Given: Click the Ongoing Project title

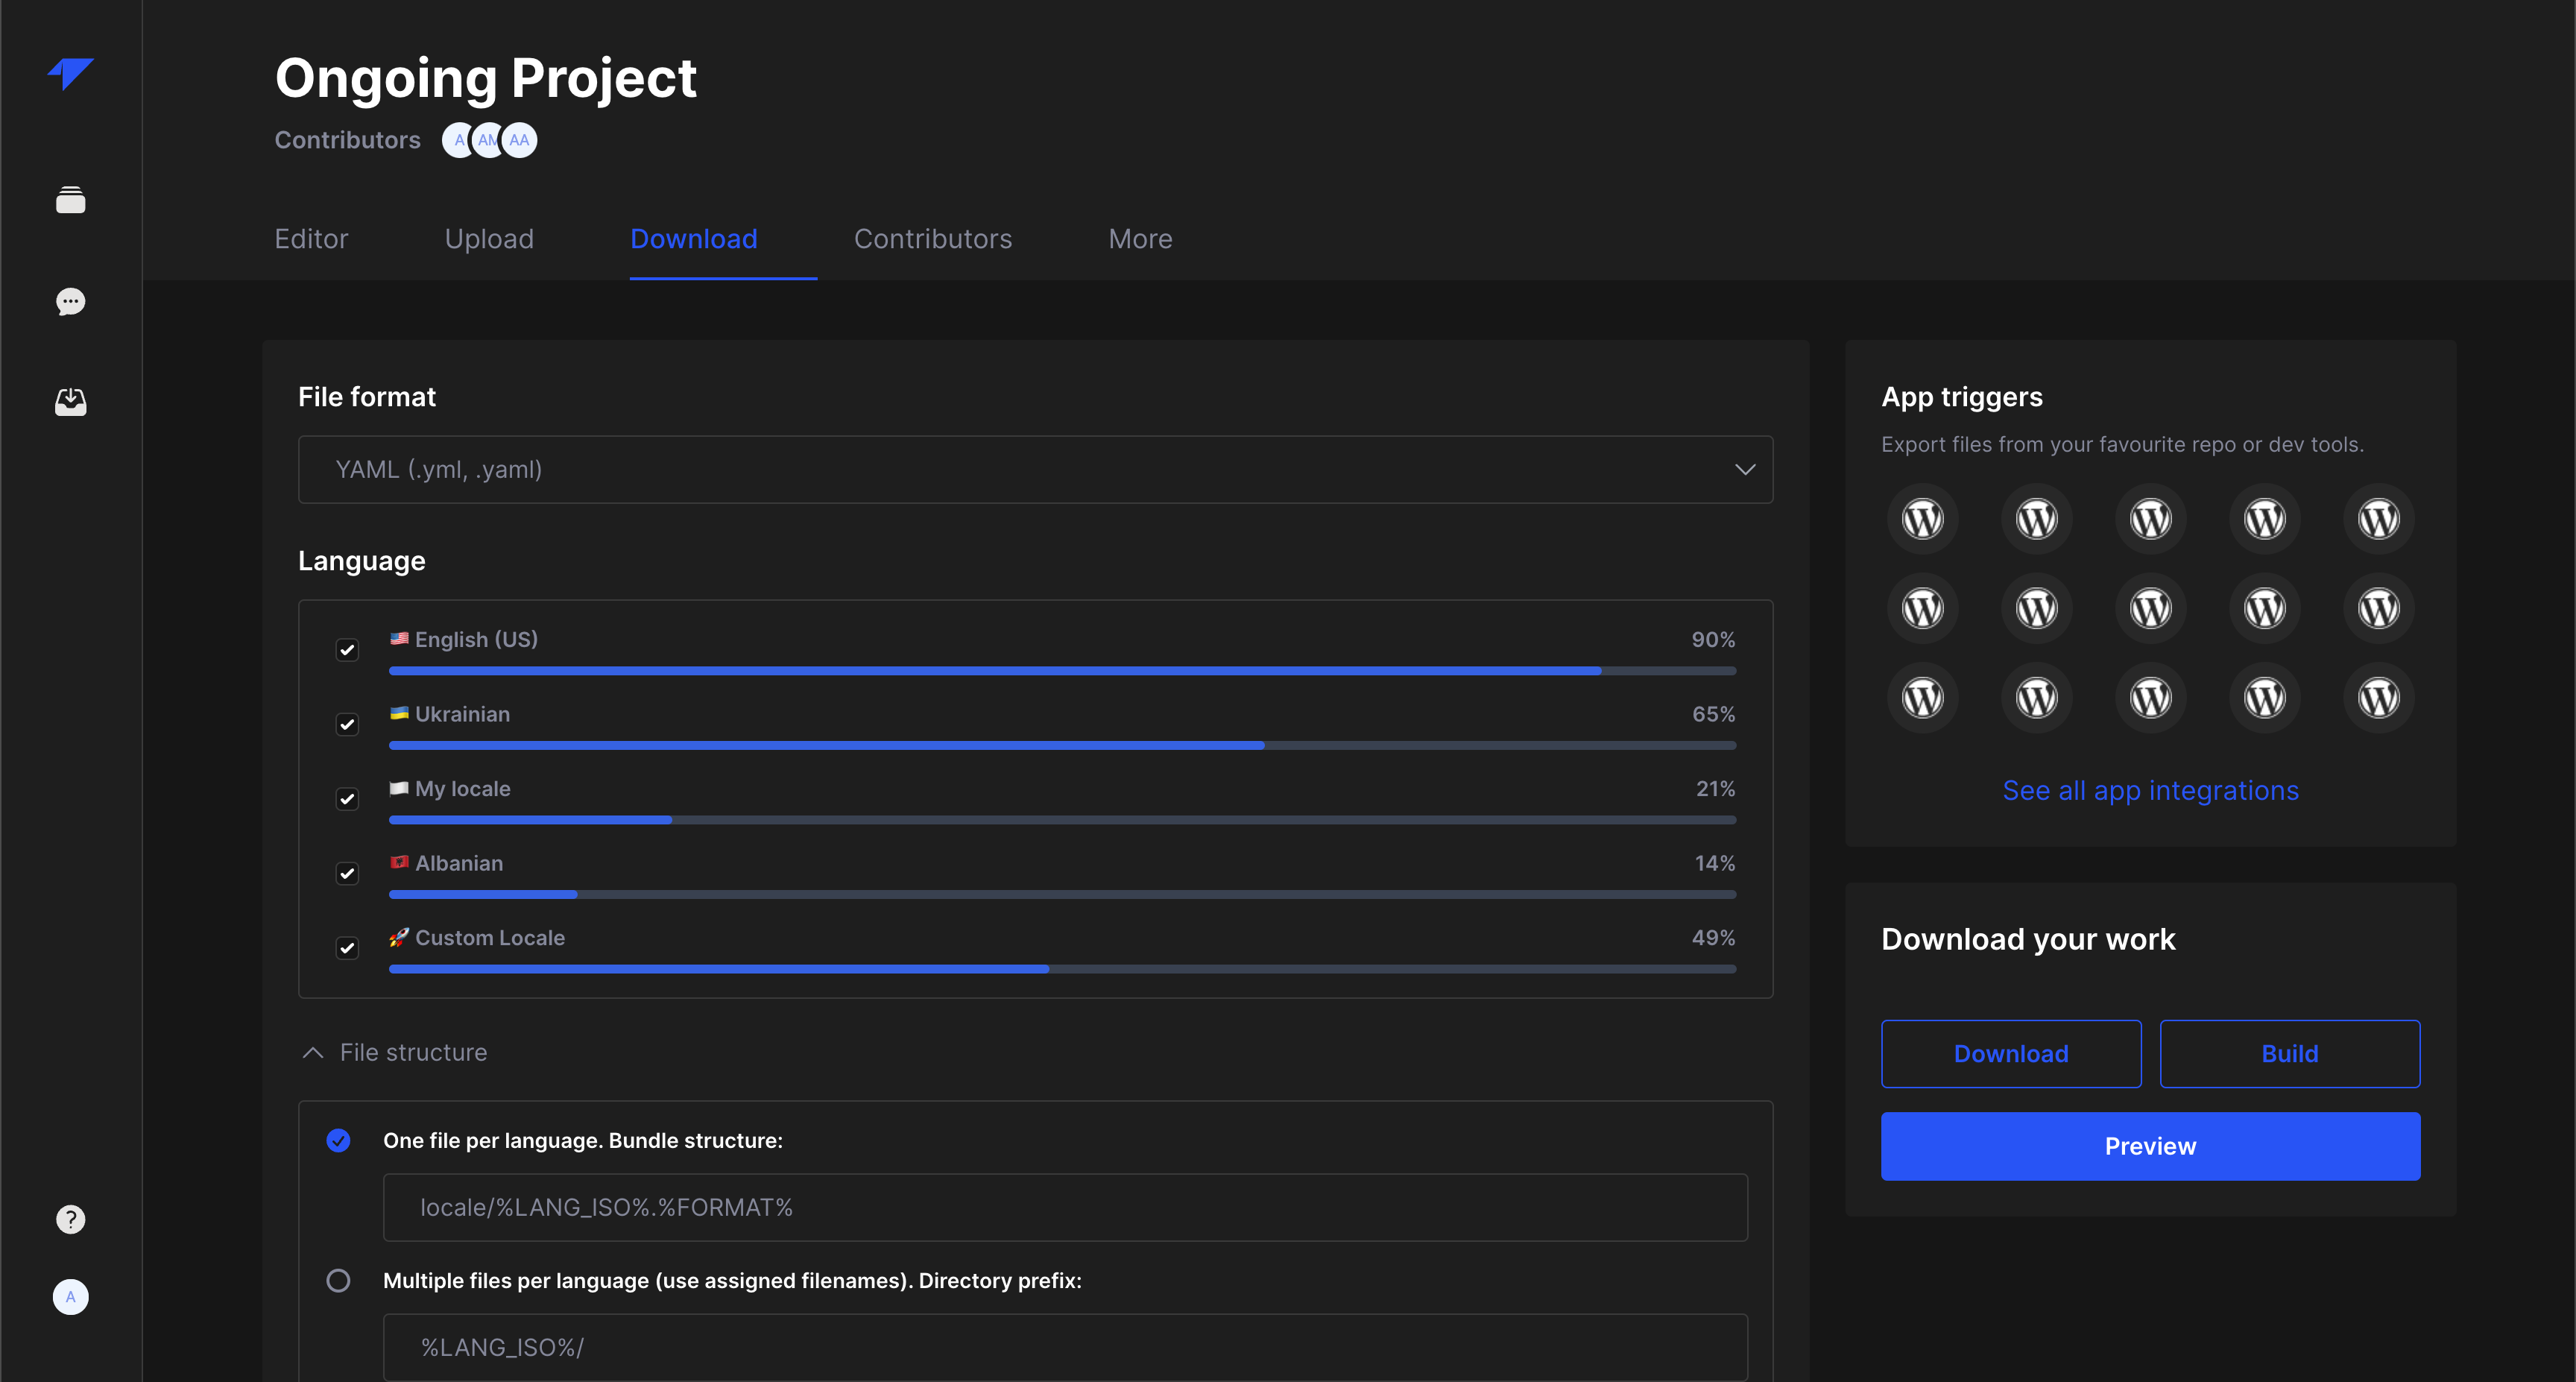Looking at the screenshot, I should [486, 78].
